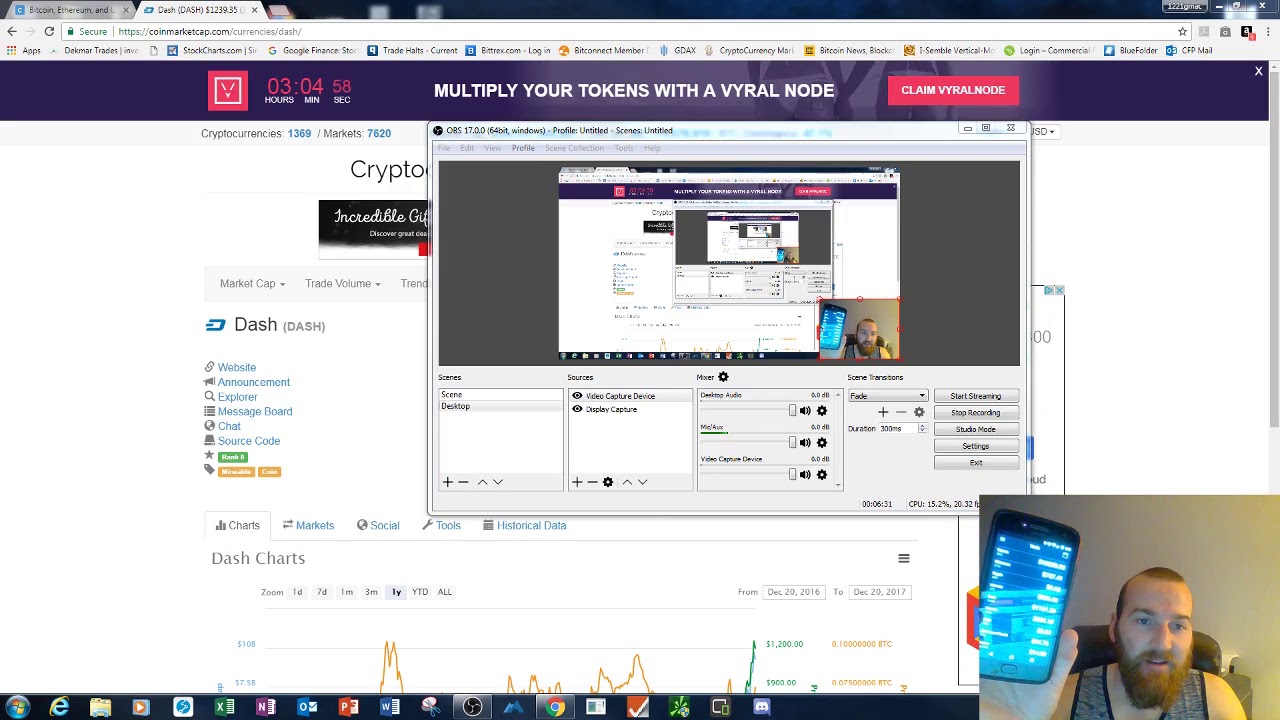Select YTD chart zoom range
The width and height of the screenshot is (1280, 720).
tap(420, 592)
